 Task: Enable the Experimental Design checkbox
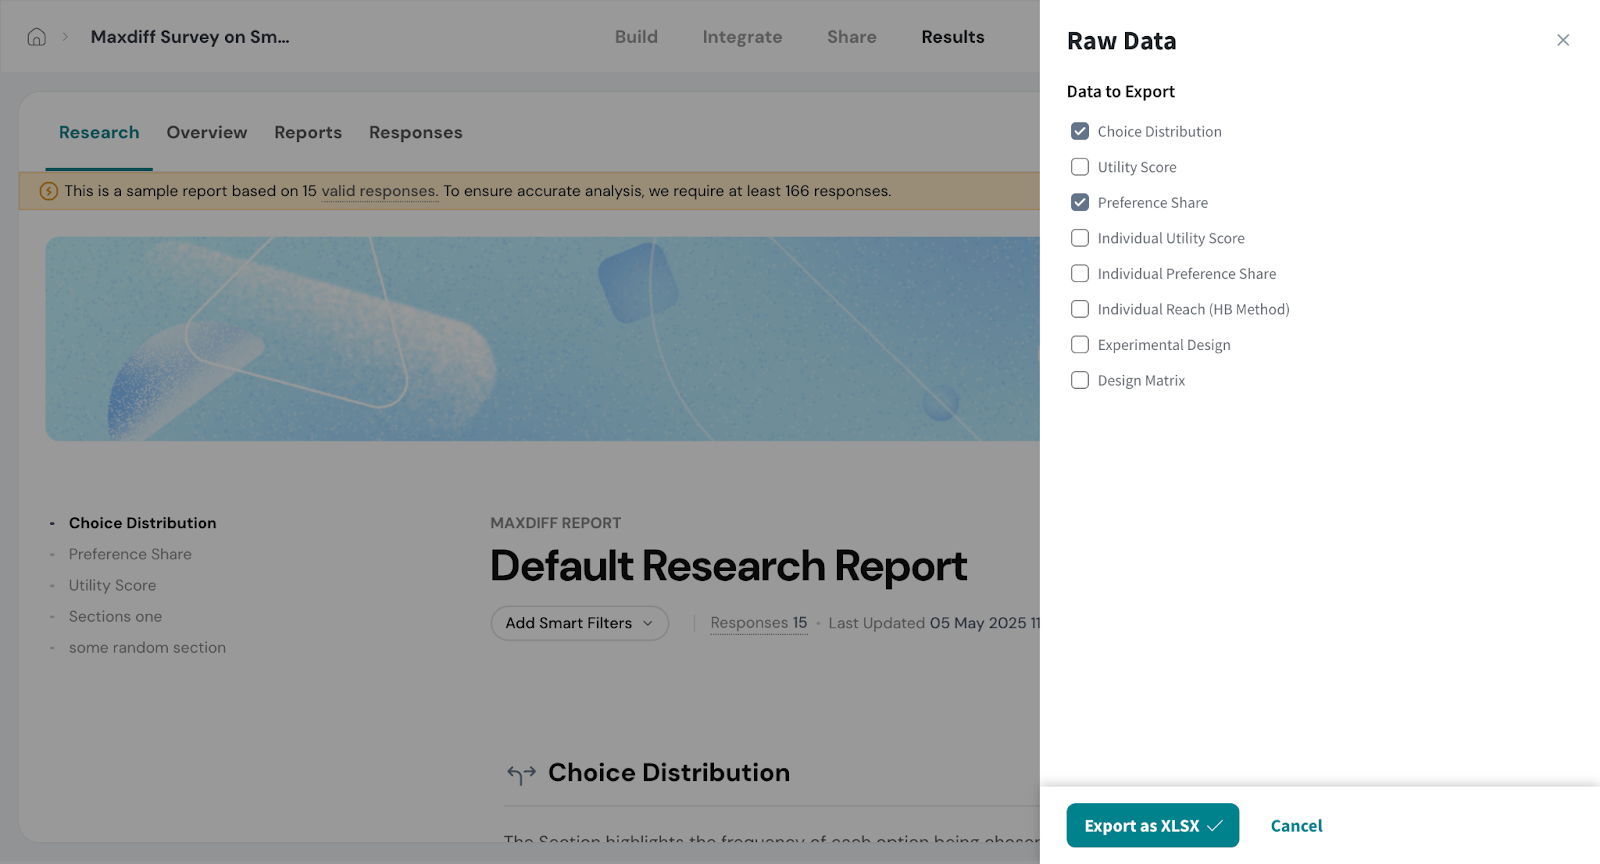pos(1080,345)
